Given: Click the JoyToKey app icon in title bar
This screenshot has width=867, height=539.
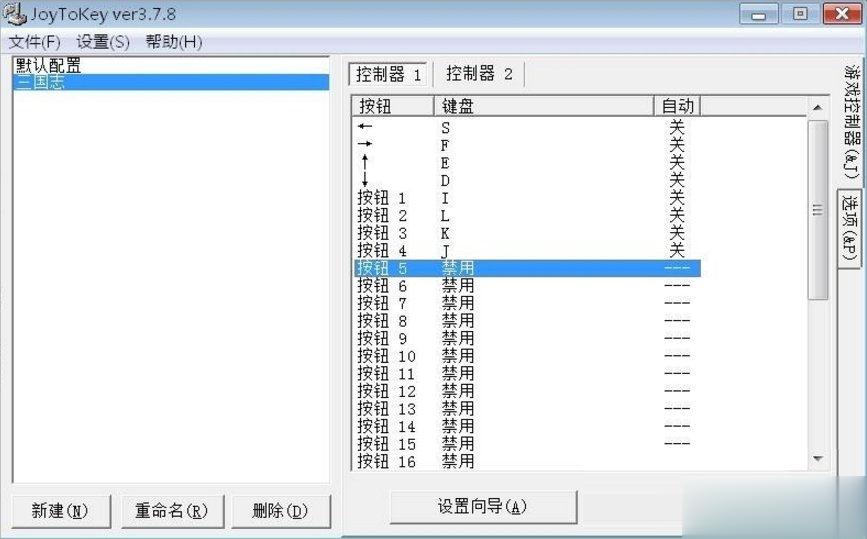Looking at the screenshot, I should pyautogui.click(x=14, y=13).
